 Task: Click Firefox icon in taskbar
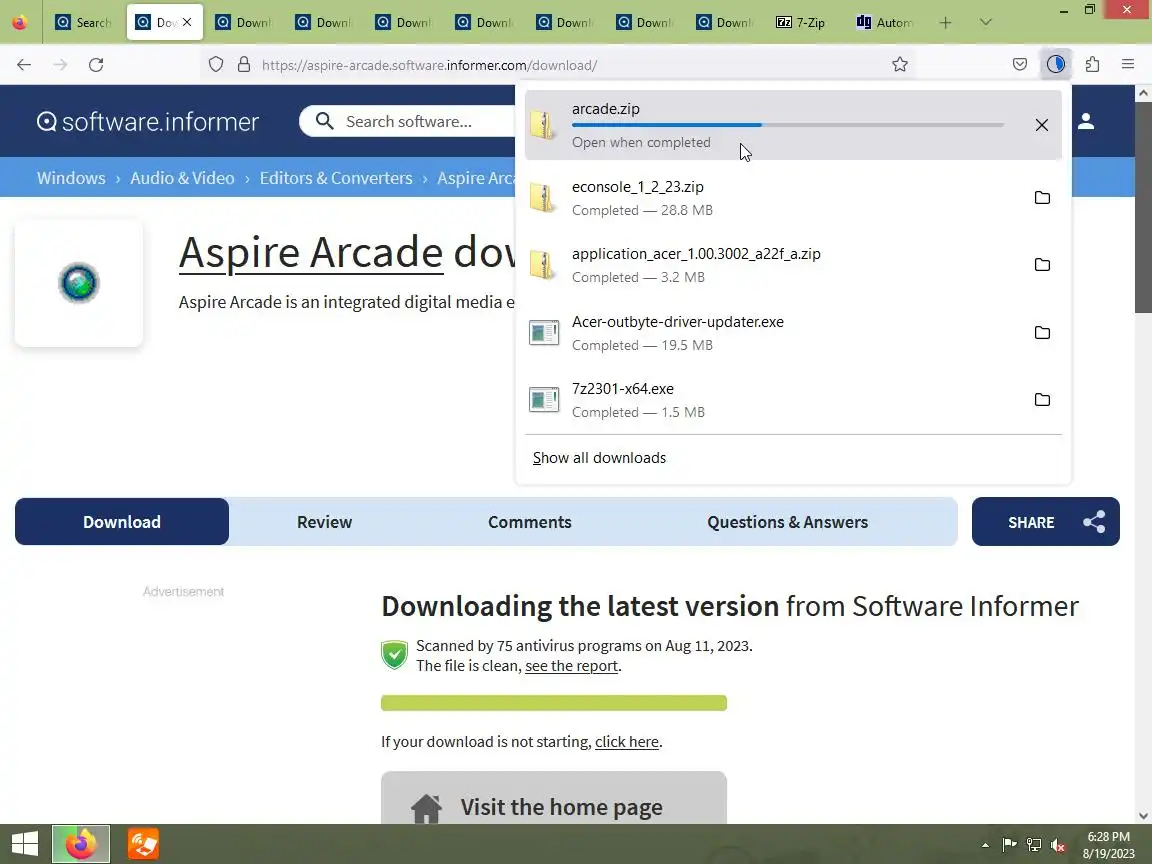81,844
